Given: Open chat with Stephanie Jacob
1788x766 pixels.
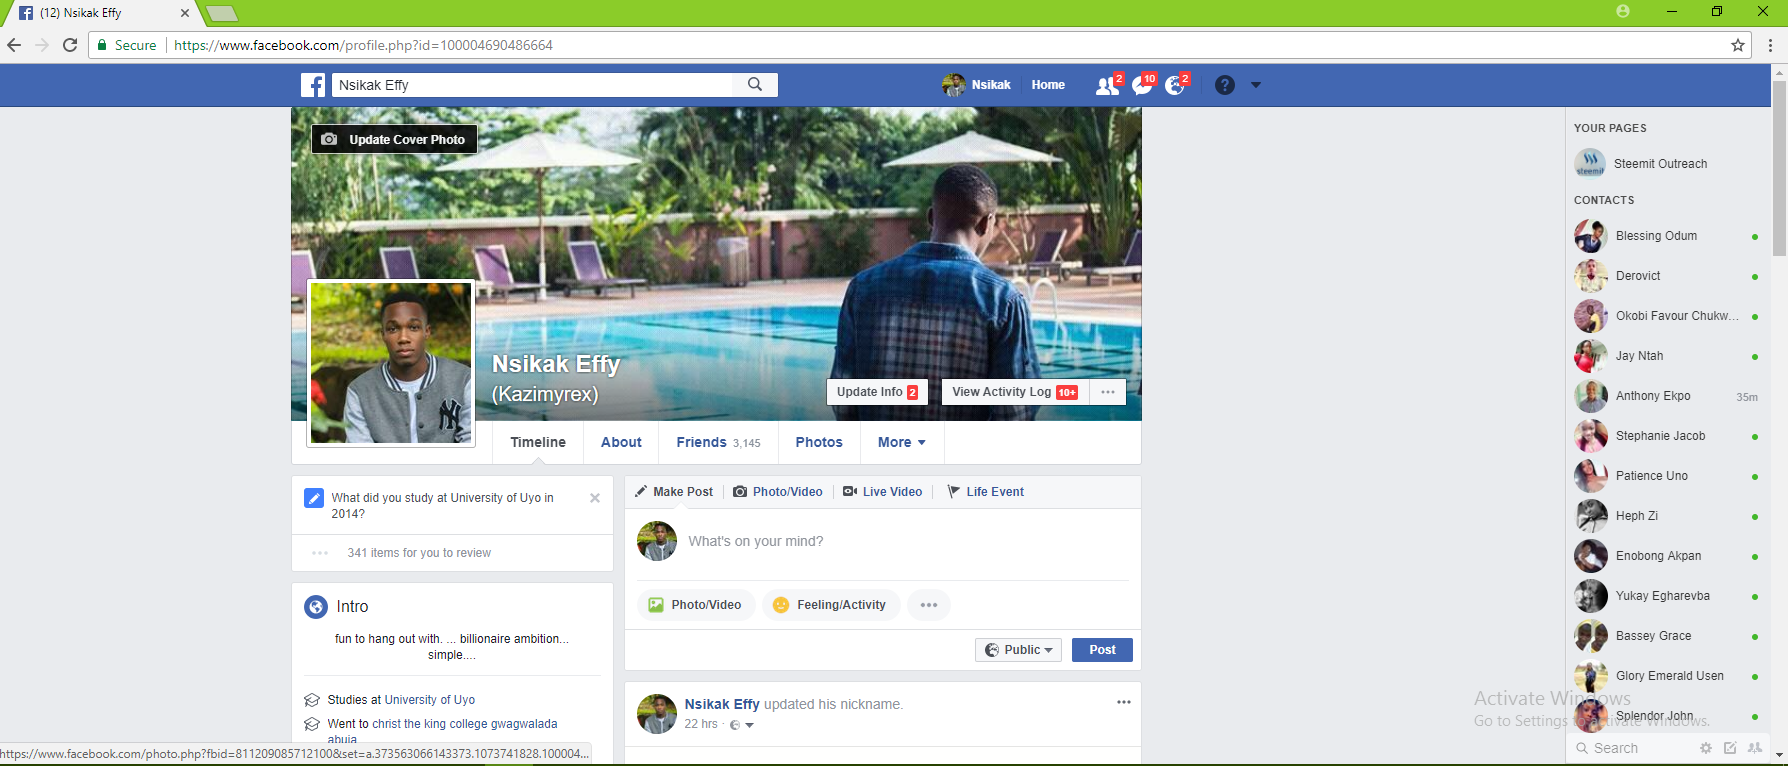Looking at the screenshot, I should pos(1666,436).
